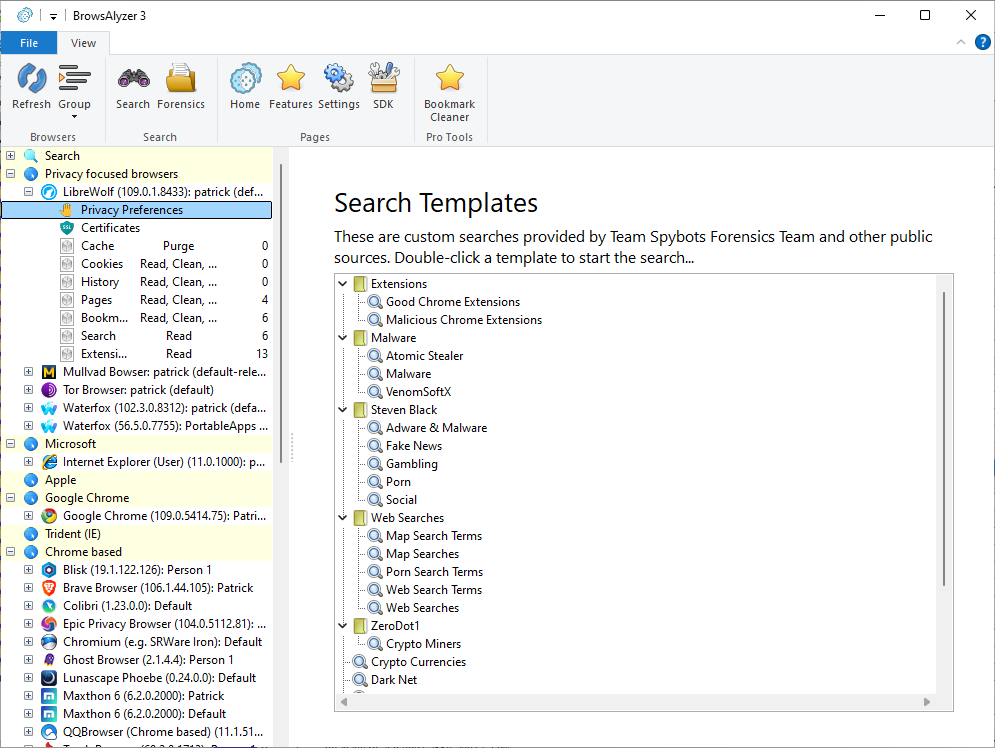Open the File menu tab
Screen dimensions: 995x748
(29, 43)
